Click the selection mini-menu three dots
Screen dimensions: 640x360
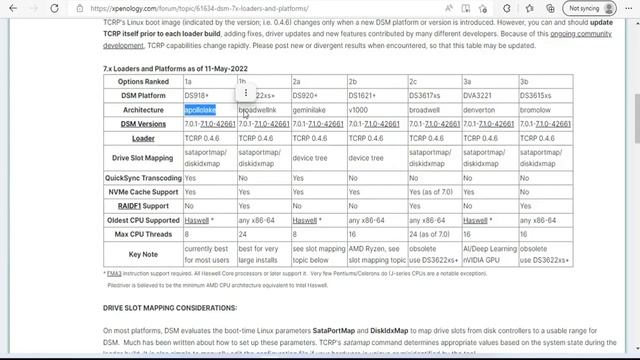point(246,93)
